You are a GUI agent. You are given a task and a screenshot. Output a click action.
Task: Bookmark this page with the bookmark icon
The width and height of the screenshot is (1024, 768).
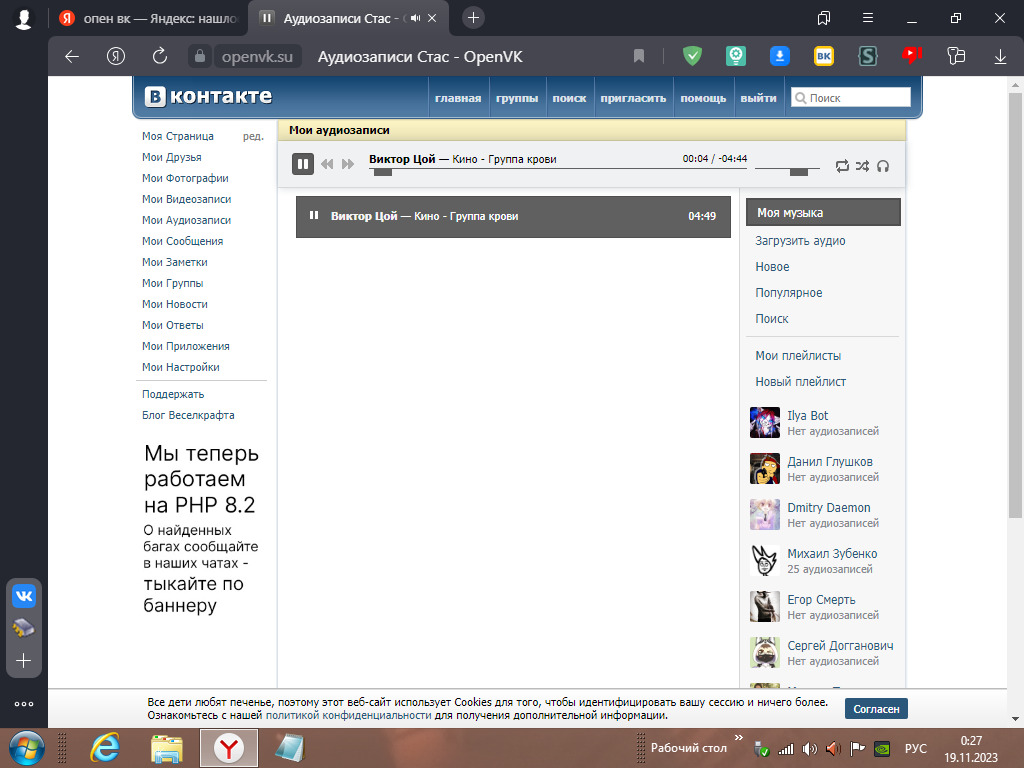(639, 57)
